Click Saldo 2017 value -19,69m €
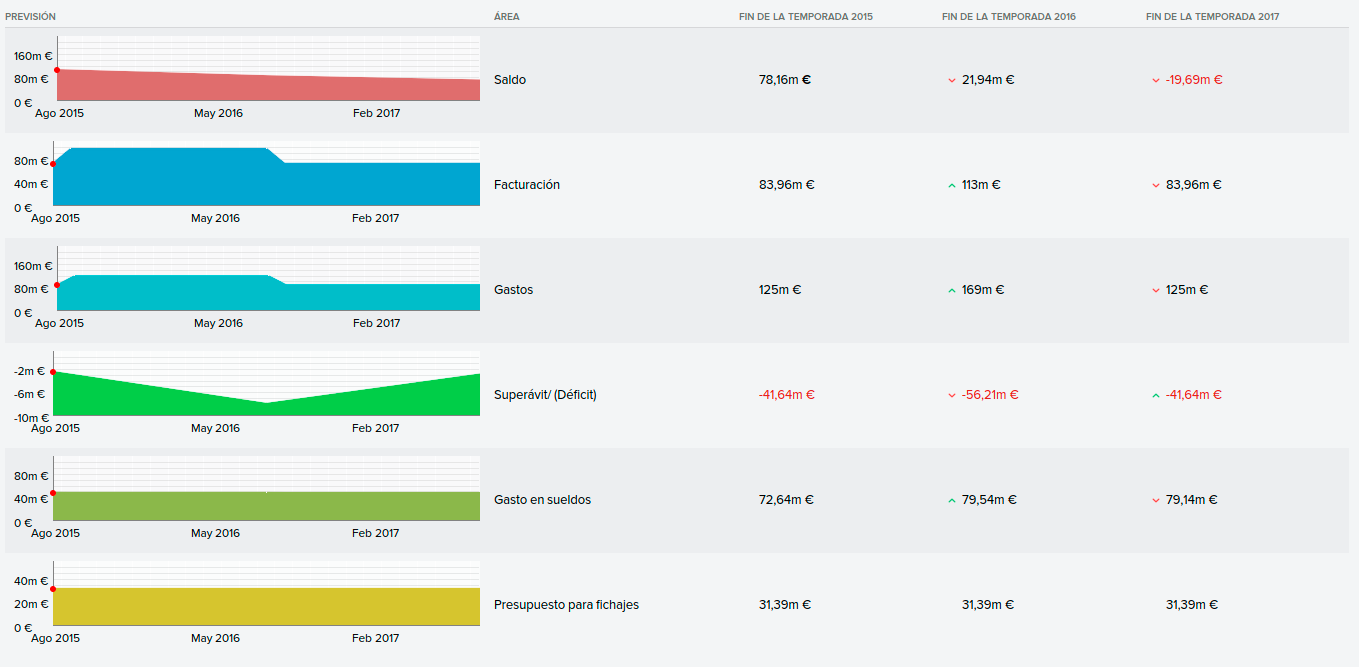This screenshot has height=667, width=1359. [1194, 80]
